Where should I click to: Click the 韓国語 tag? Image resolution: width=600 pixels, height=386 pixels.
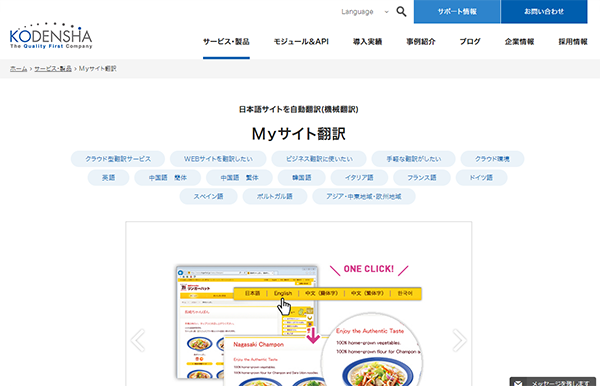(x=302, y=178)
